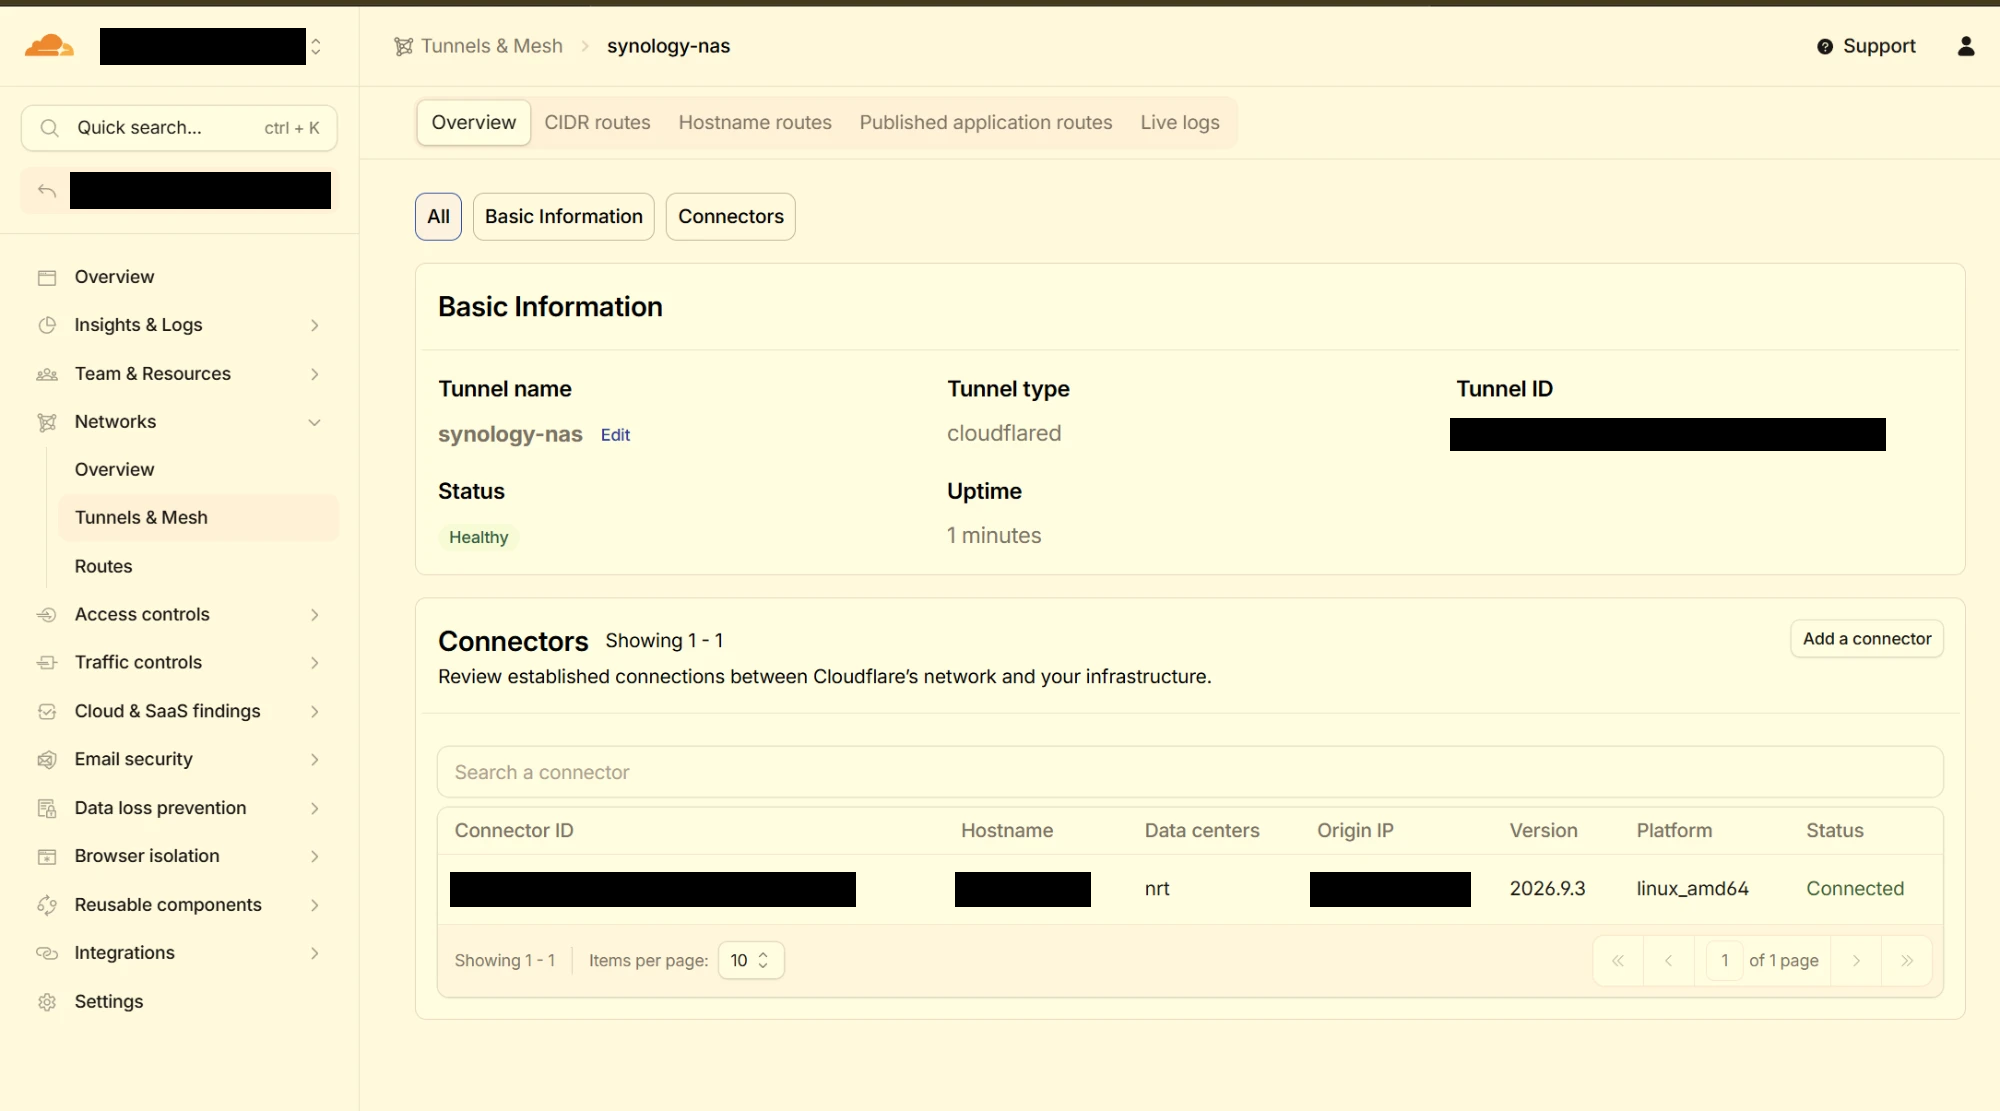Click the Cloudflare logo icon

49,46
